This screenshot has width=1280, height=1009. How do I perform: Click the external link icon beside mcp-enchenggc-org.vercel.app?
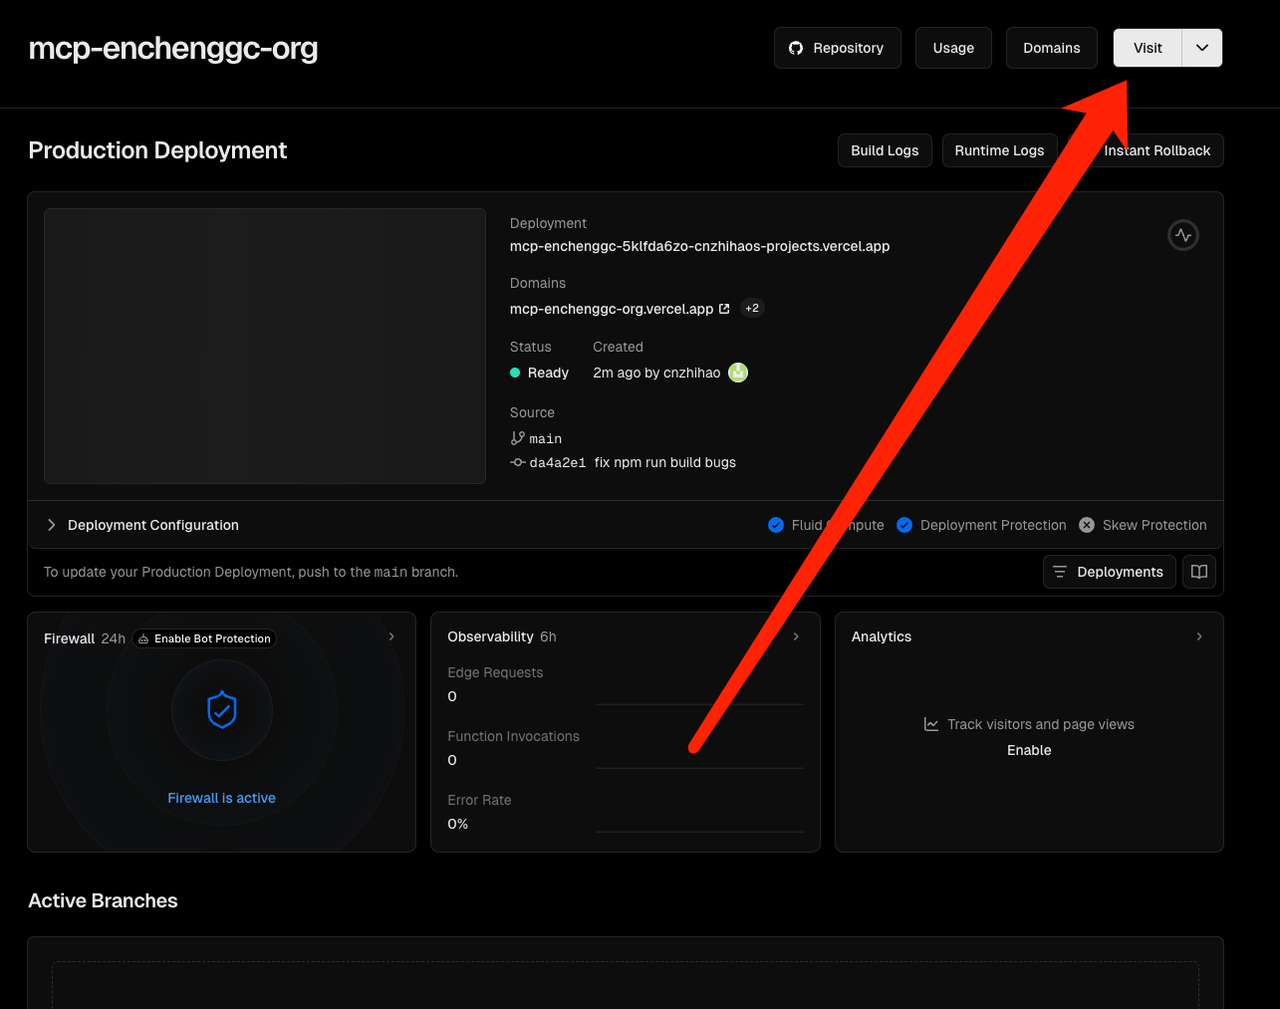click(x=724, y=309)
